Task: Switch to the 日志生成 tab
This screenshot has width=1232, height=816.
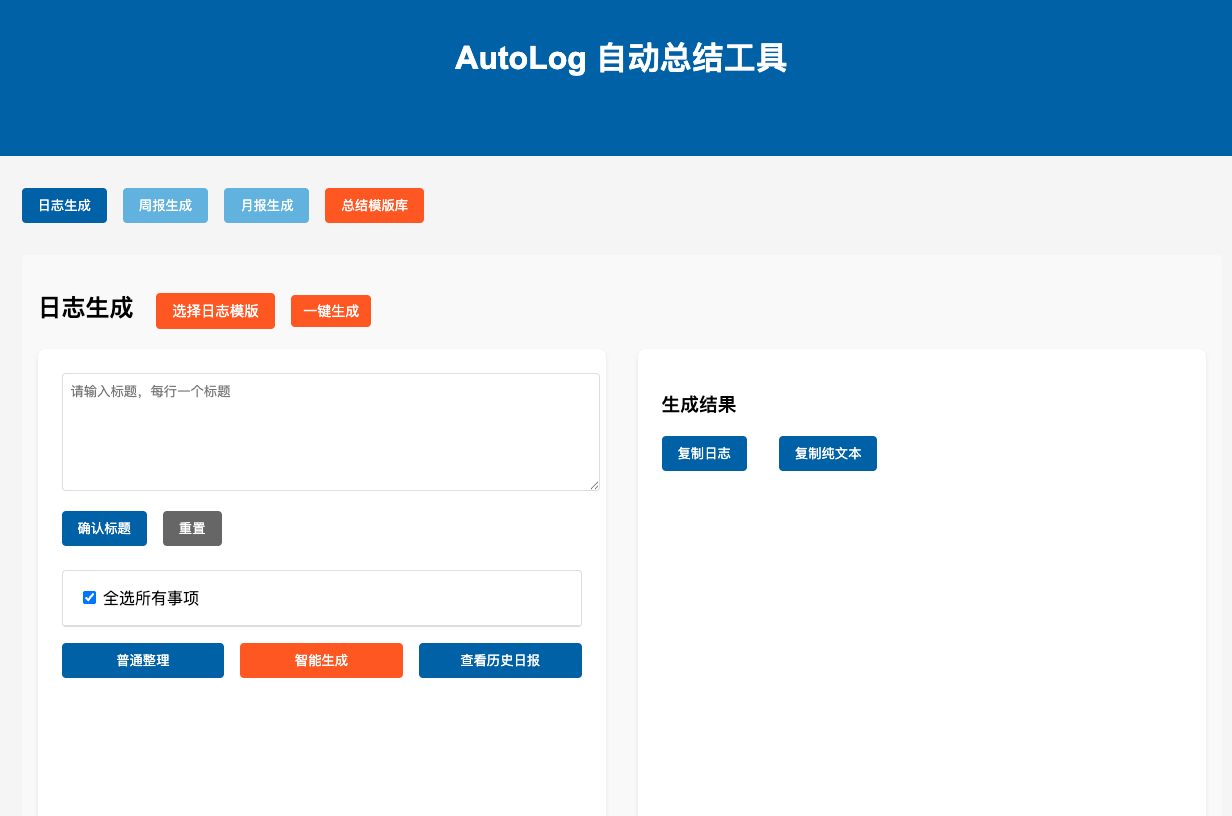Action: pyautogui.click(x=64, y=206)
